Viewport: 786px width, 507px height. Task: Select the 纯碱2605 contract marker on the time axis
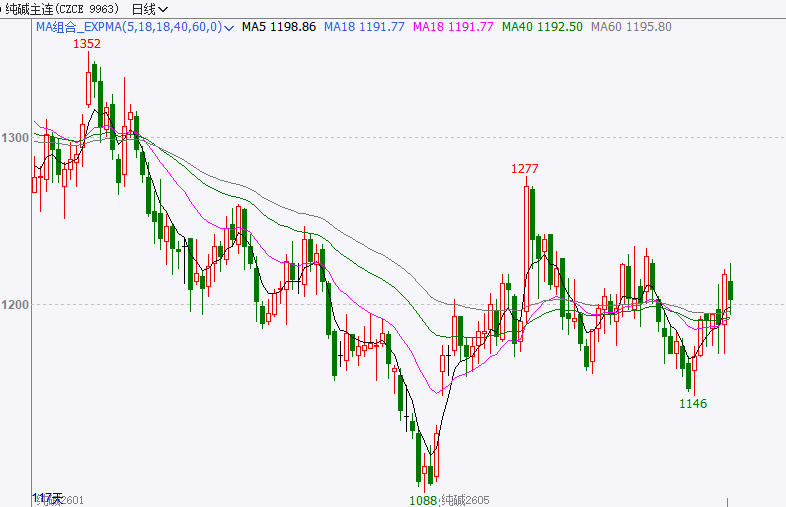(x=466, y=499)
